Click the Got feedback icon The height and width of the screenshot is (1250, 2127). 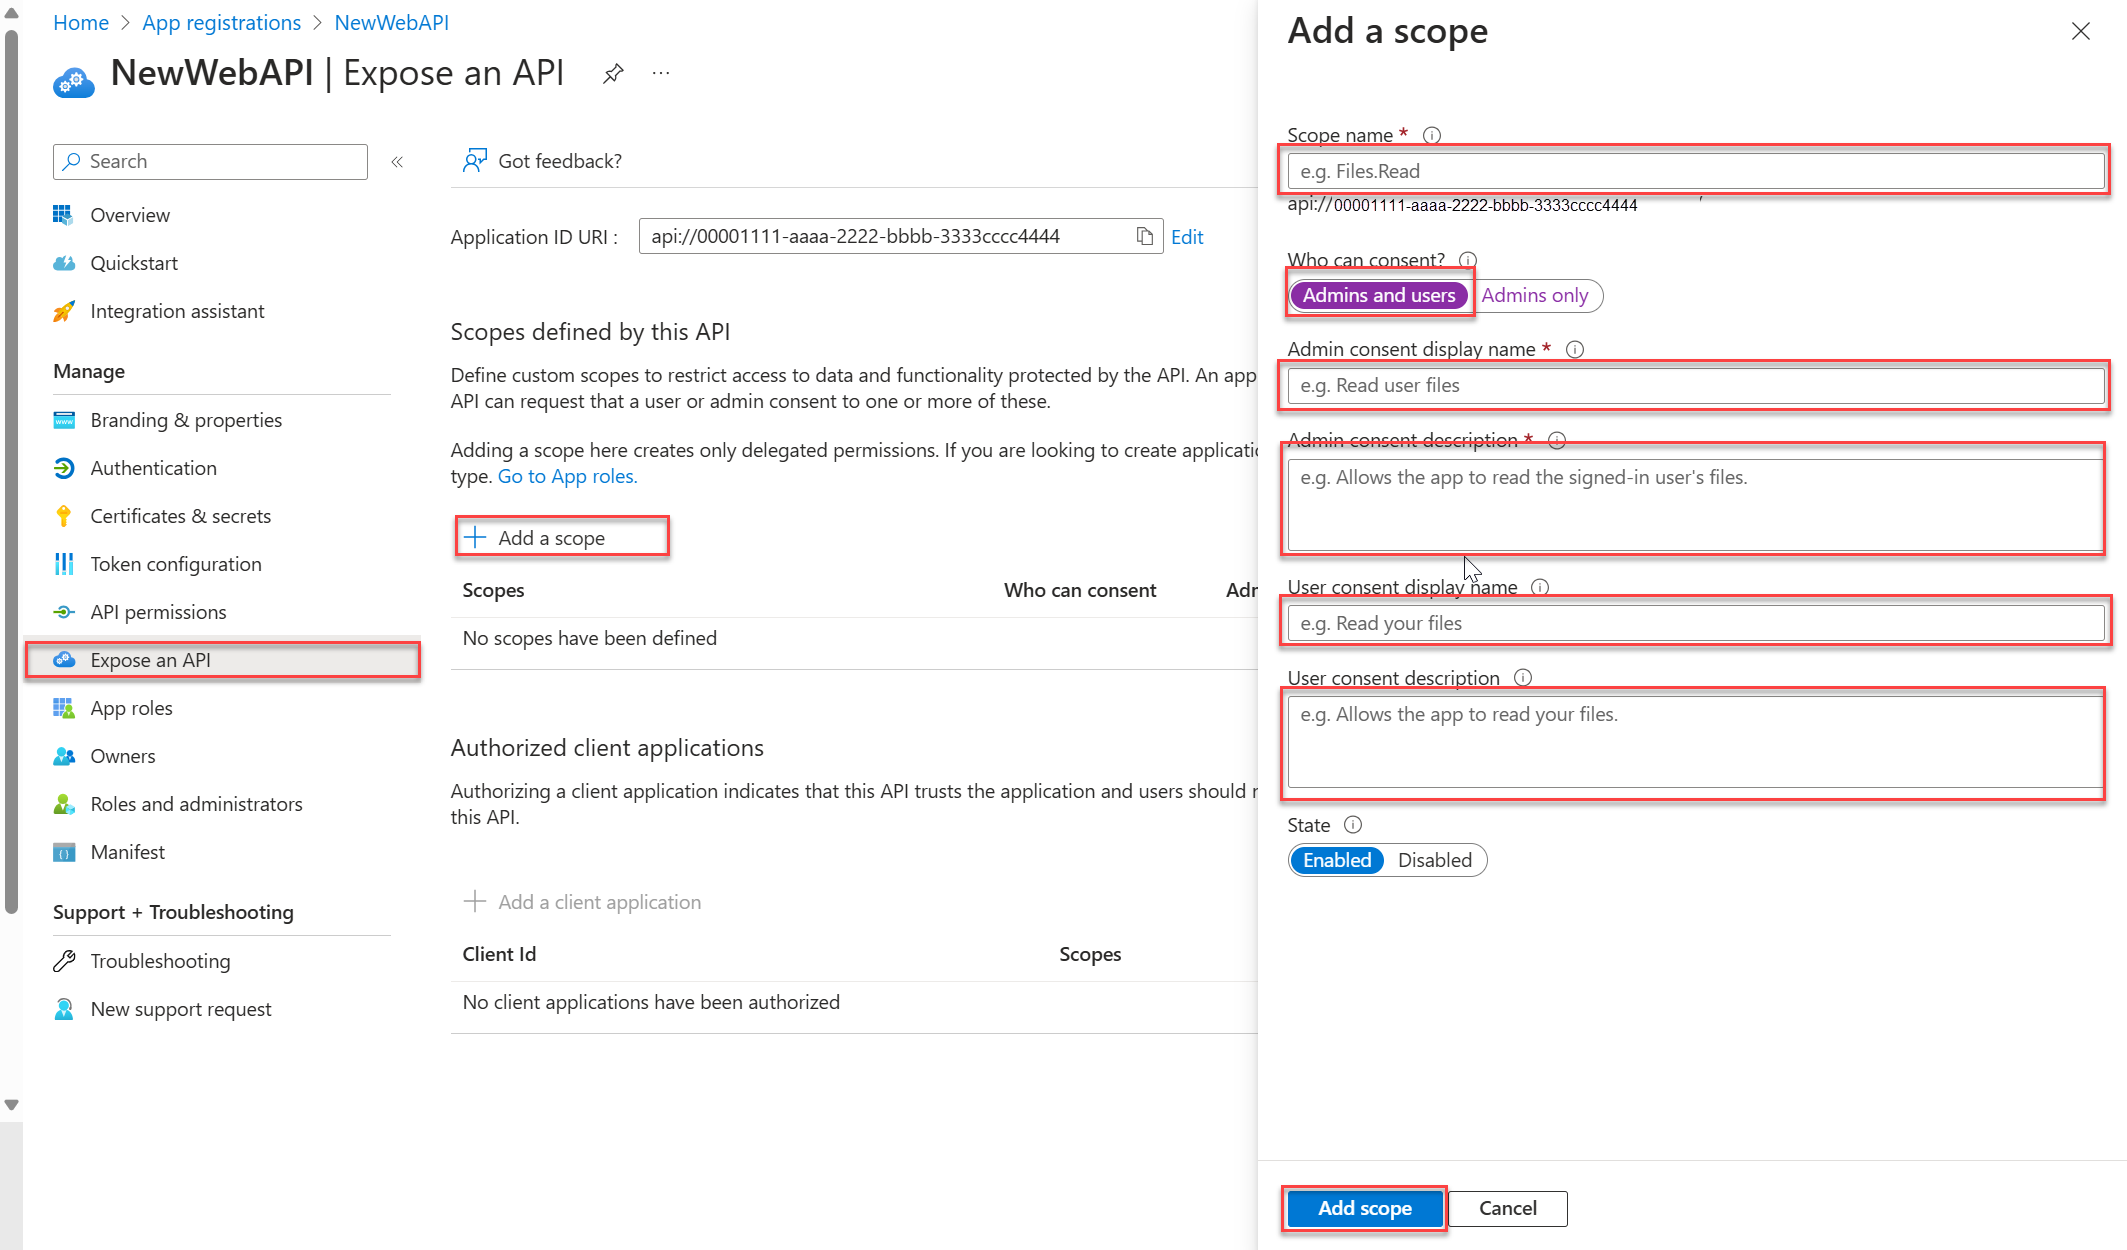click(x=474, y=161)
